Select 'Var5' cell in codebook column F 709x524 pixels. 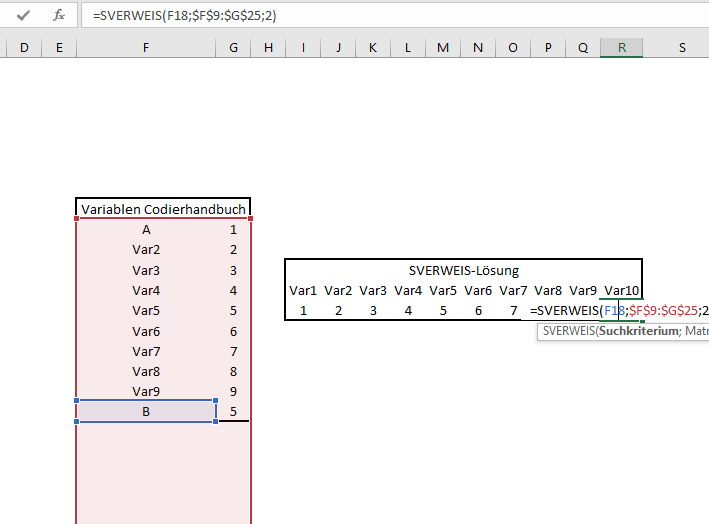click(x=146, y=311)
